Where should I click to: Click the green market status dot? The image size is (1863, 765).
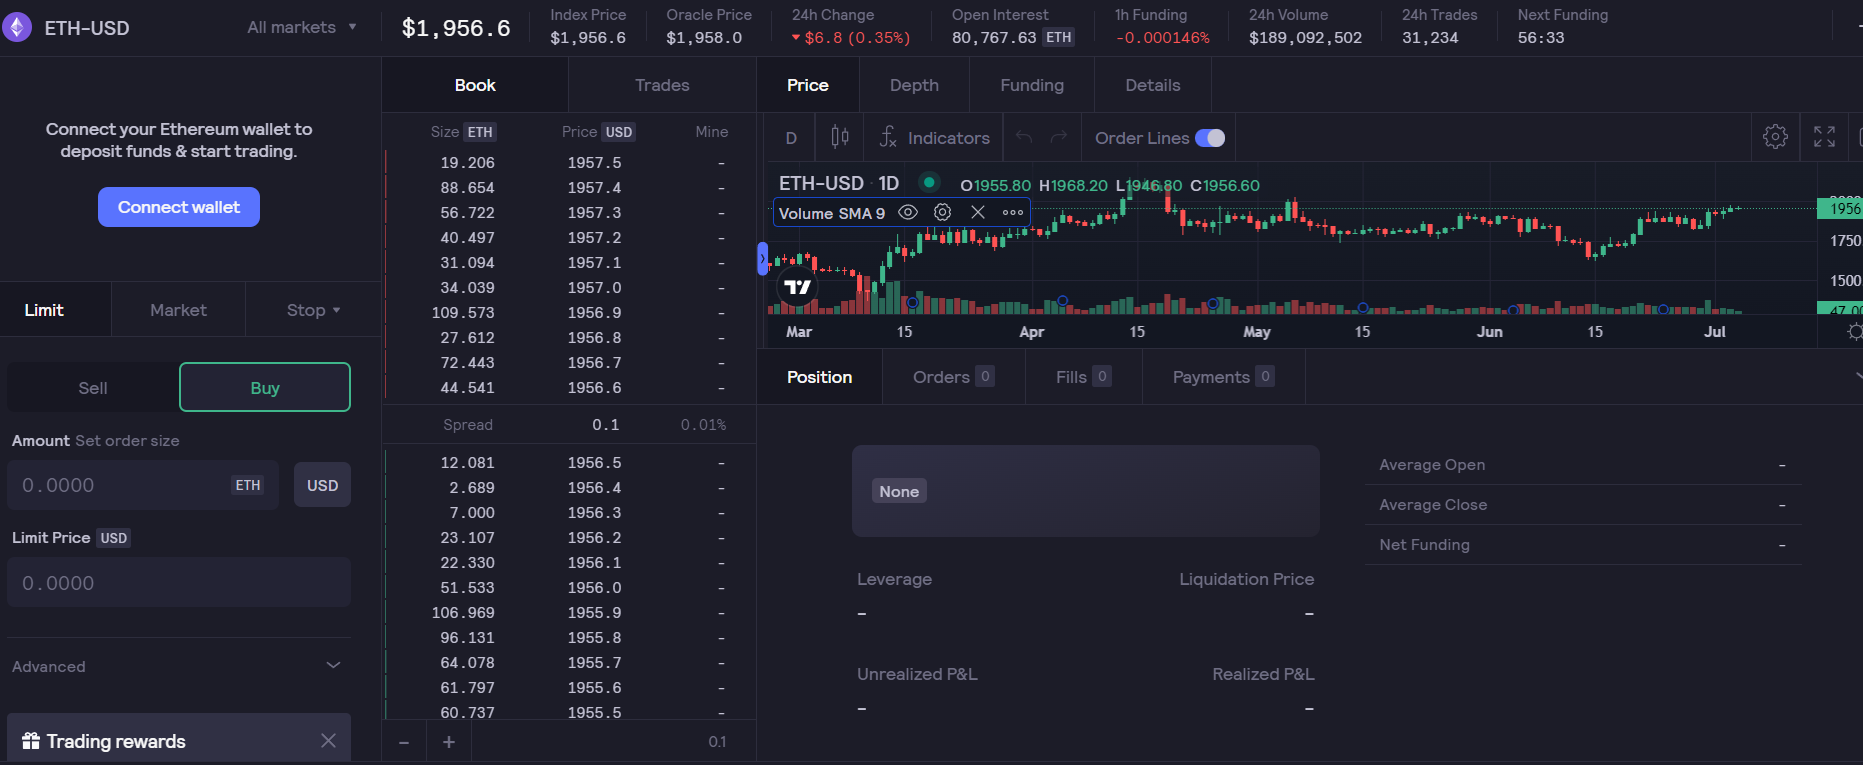[x=929, y=182]
